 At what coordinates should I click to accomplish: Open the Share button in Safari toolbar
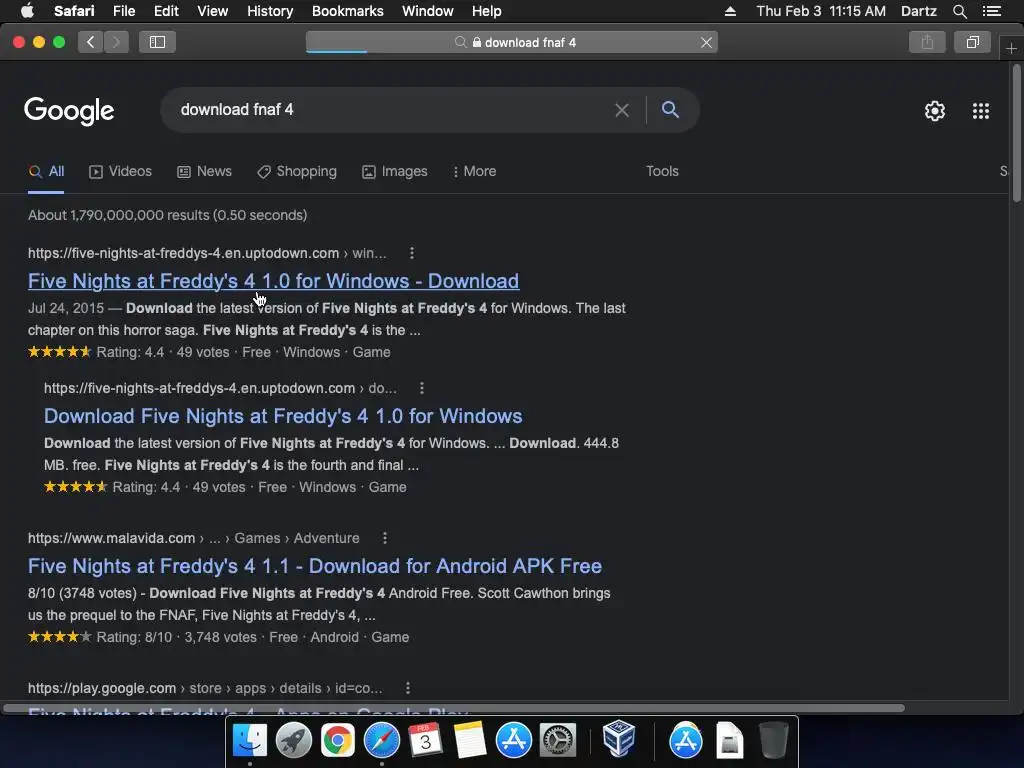click(x=927, y=42)
